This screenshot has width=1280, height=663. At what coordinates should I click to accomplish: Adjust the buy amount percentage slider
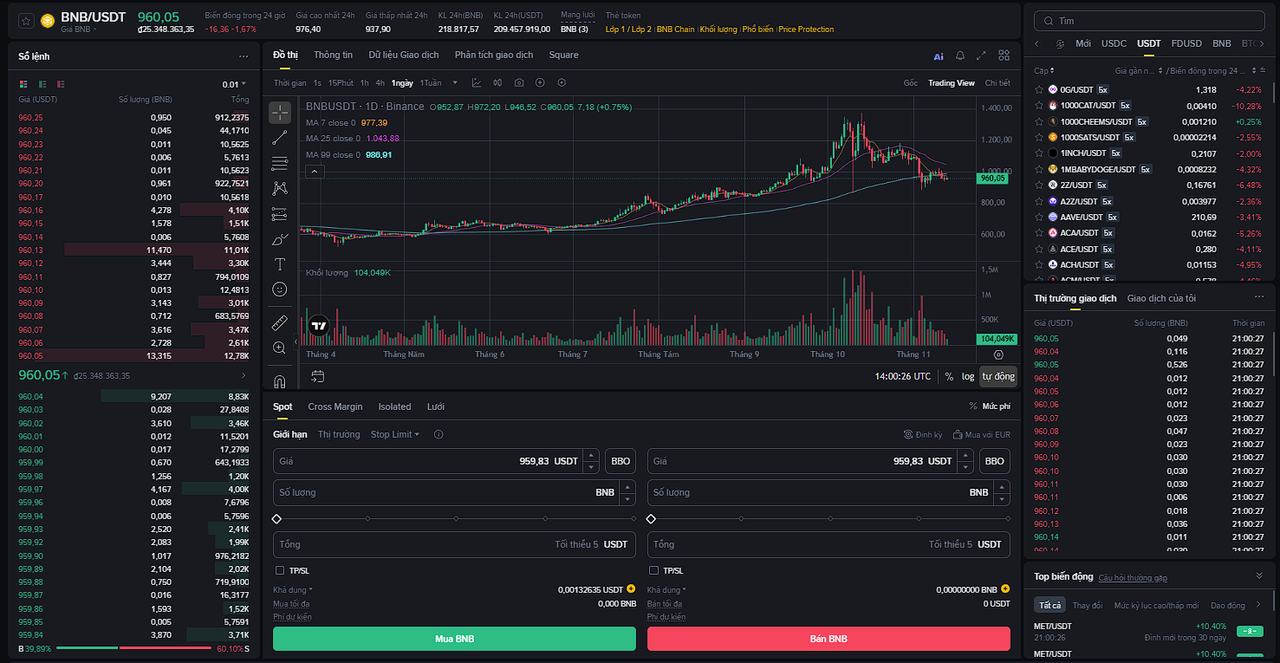(454, 519)
